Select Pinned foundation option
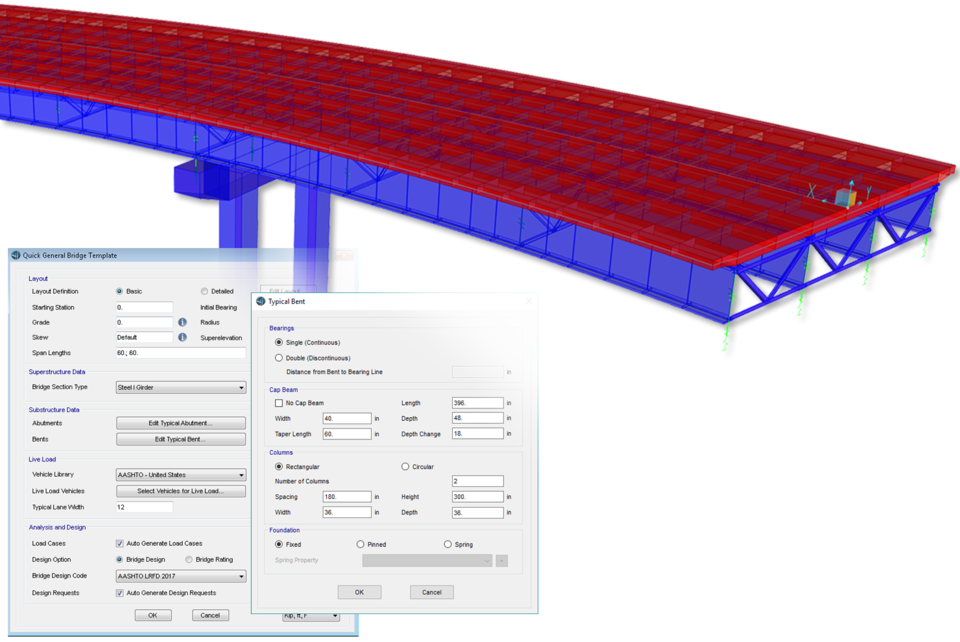Image resolution: width=960 pixels, height=642 pixels. click(x=360, y=544)
